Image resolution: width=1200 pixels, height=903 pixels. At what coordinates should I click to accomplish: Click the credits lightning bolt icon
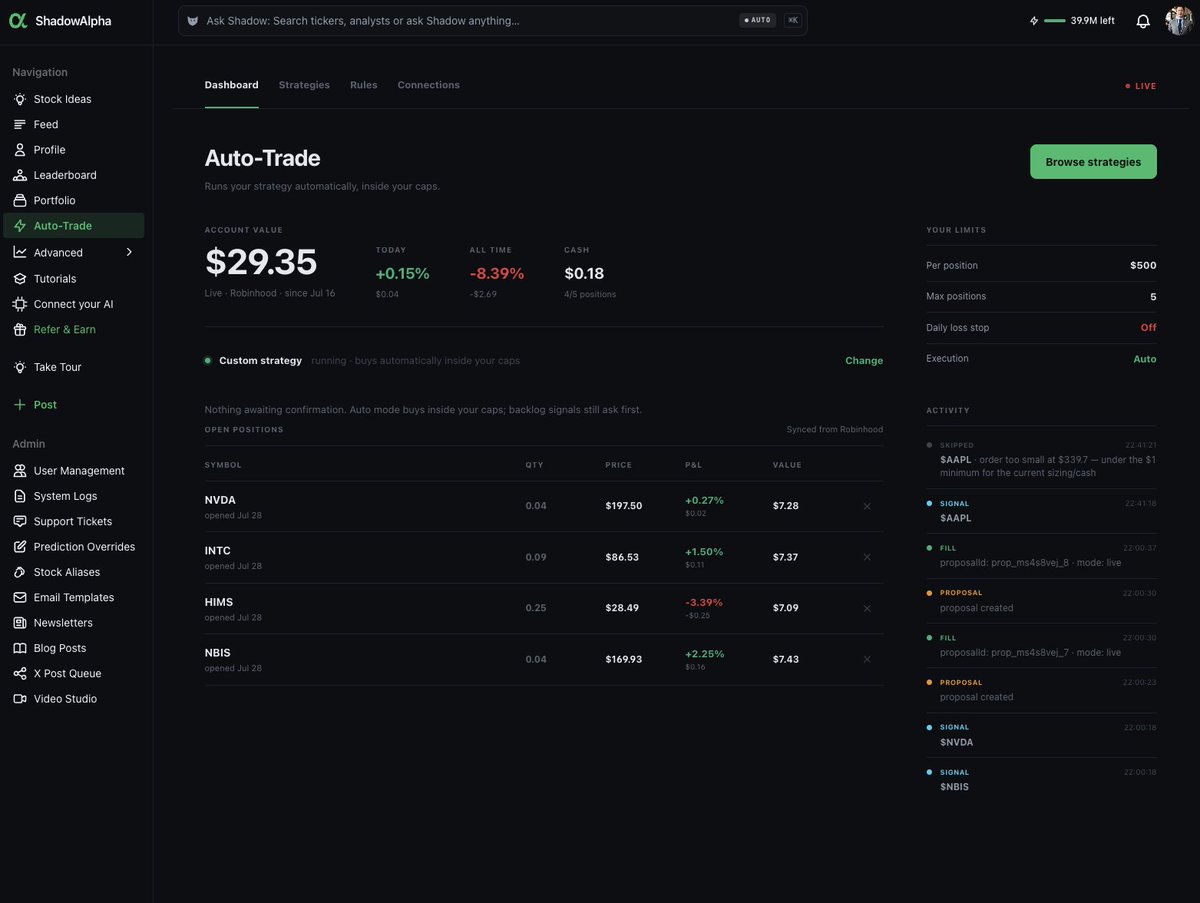coord(1034,20)
